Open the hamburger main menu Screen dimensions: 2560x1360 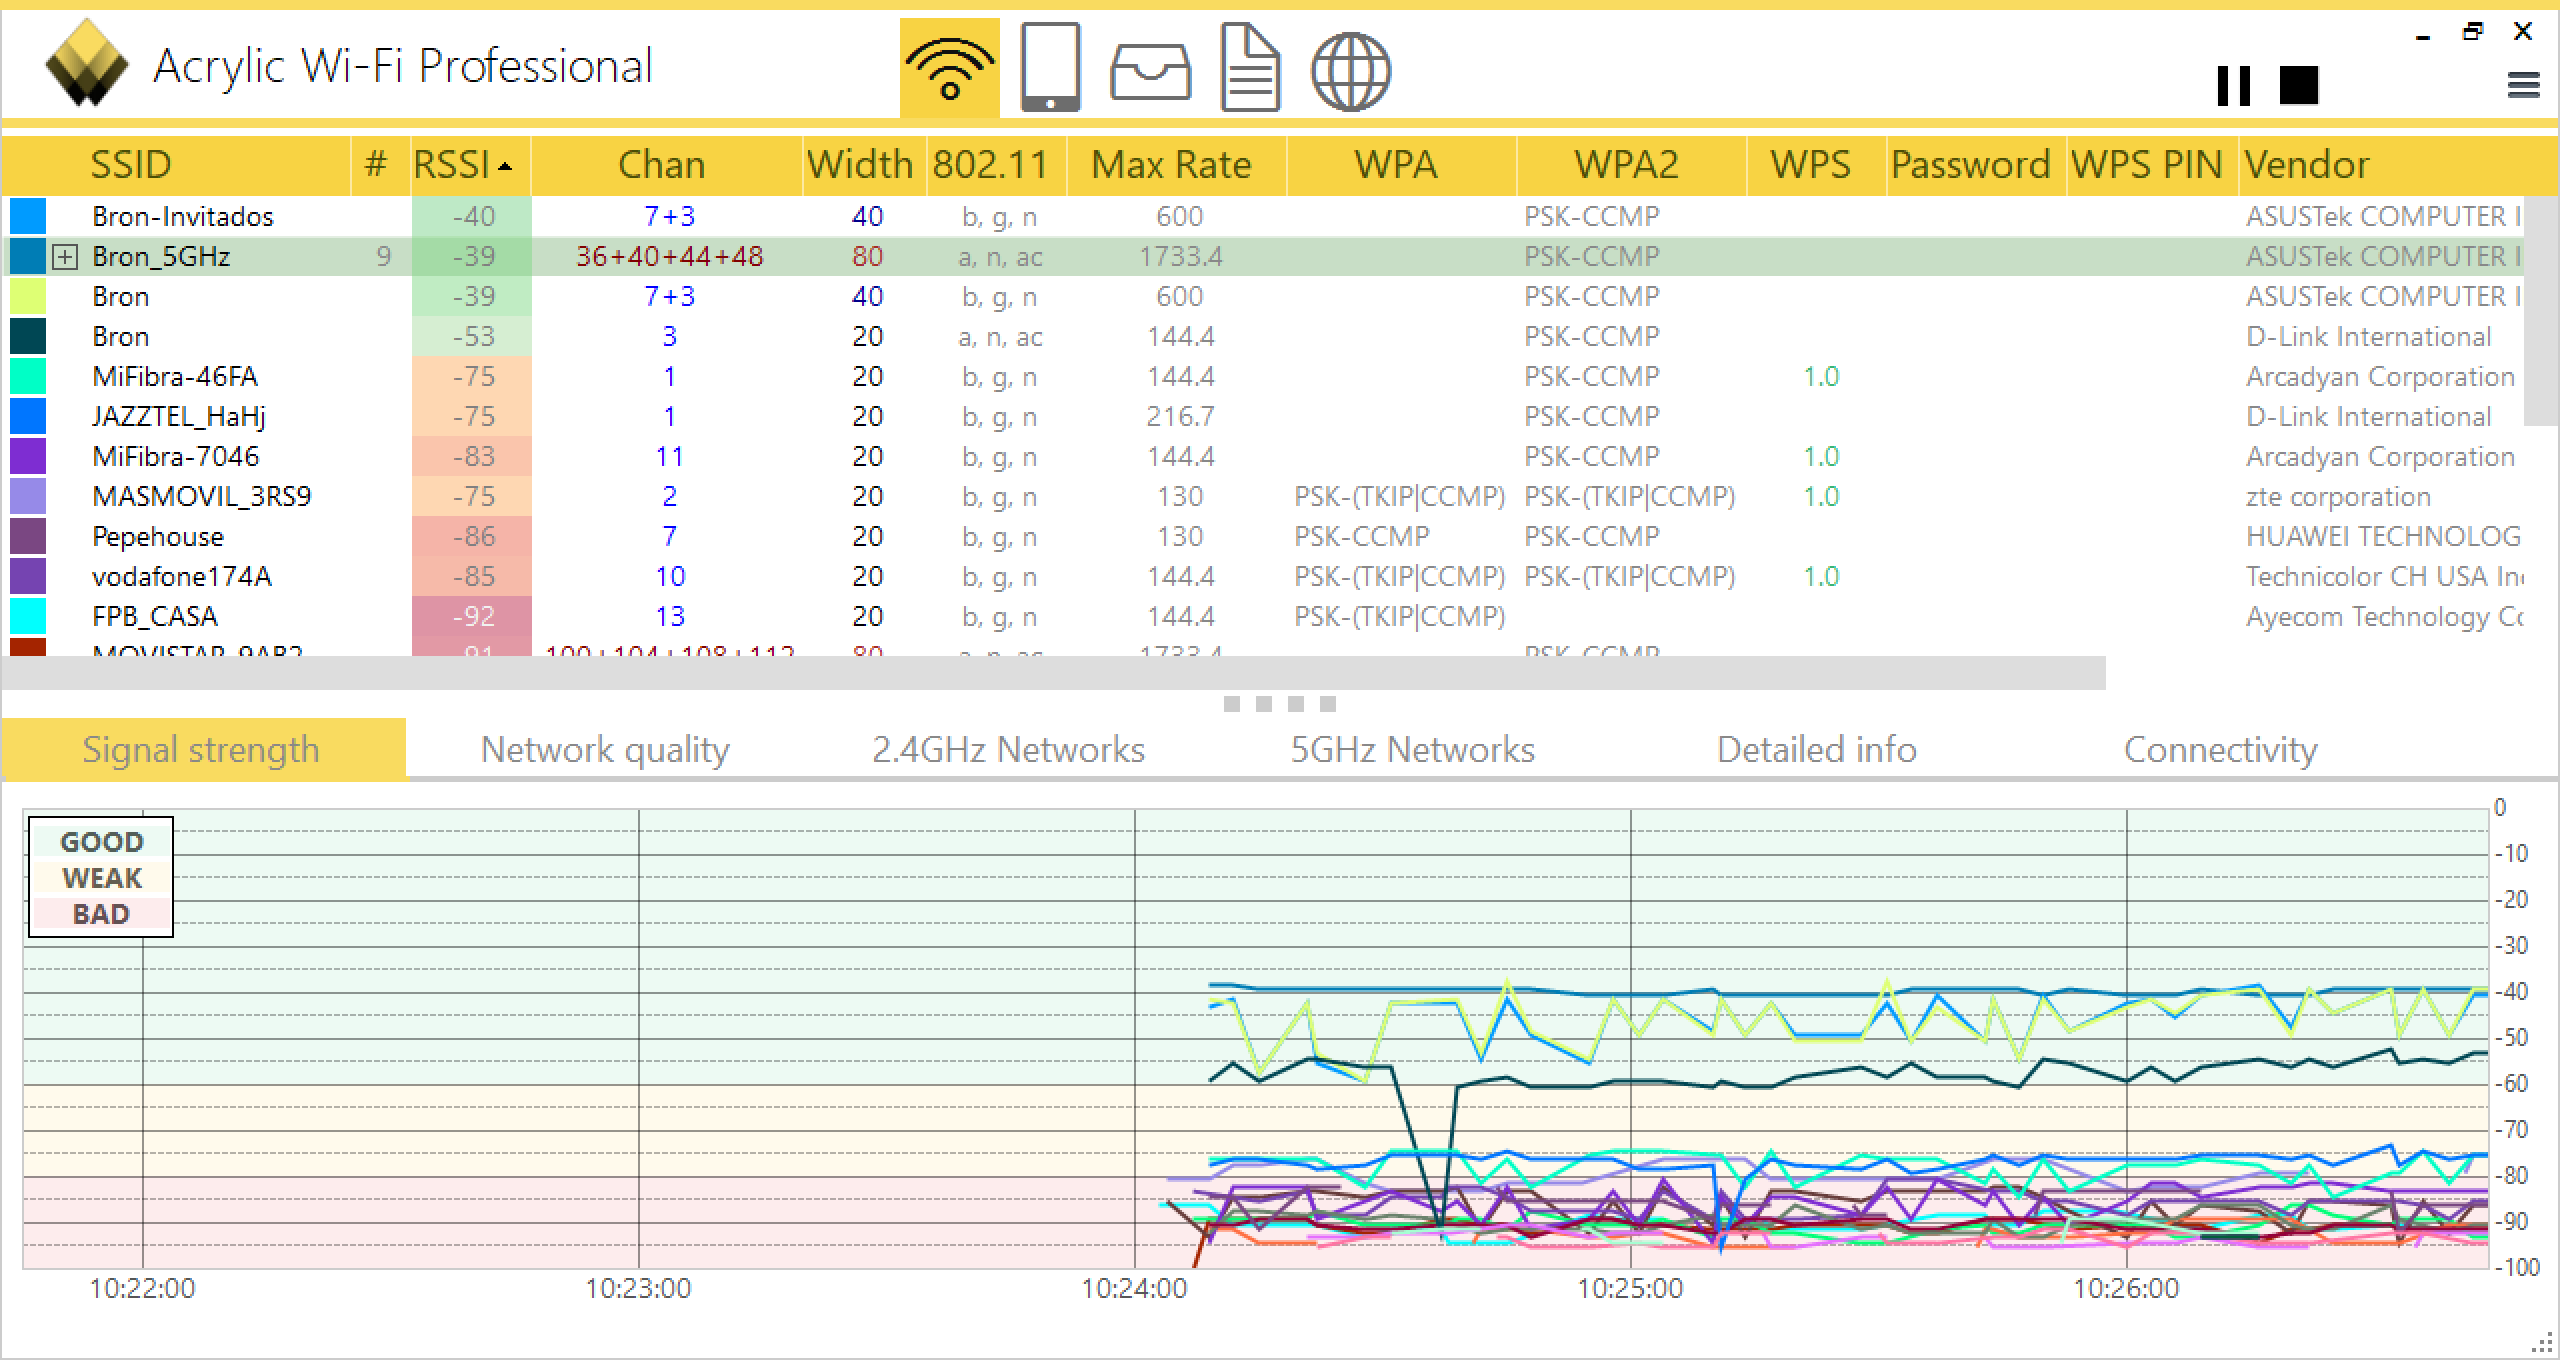2523,86
